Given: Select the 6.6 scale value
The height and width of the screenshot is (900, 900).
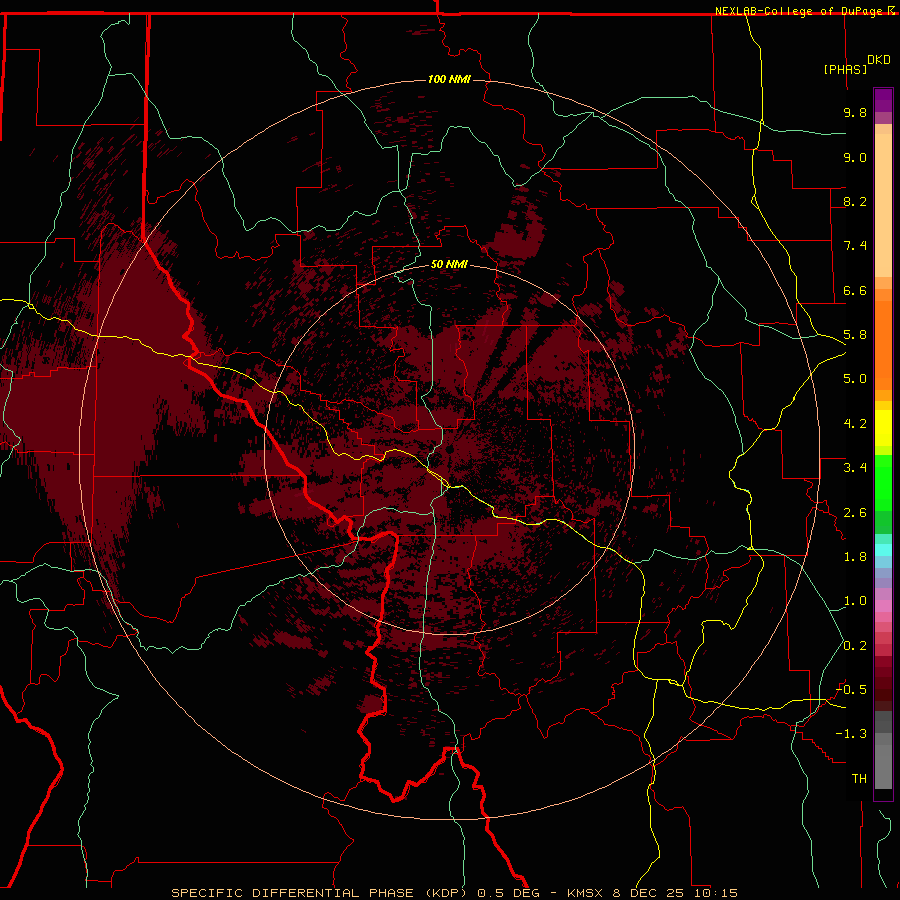Looking at the screenshot, I should (855, 290).
